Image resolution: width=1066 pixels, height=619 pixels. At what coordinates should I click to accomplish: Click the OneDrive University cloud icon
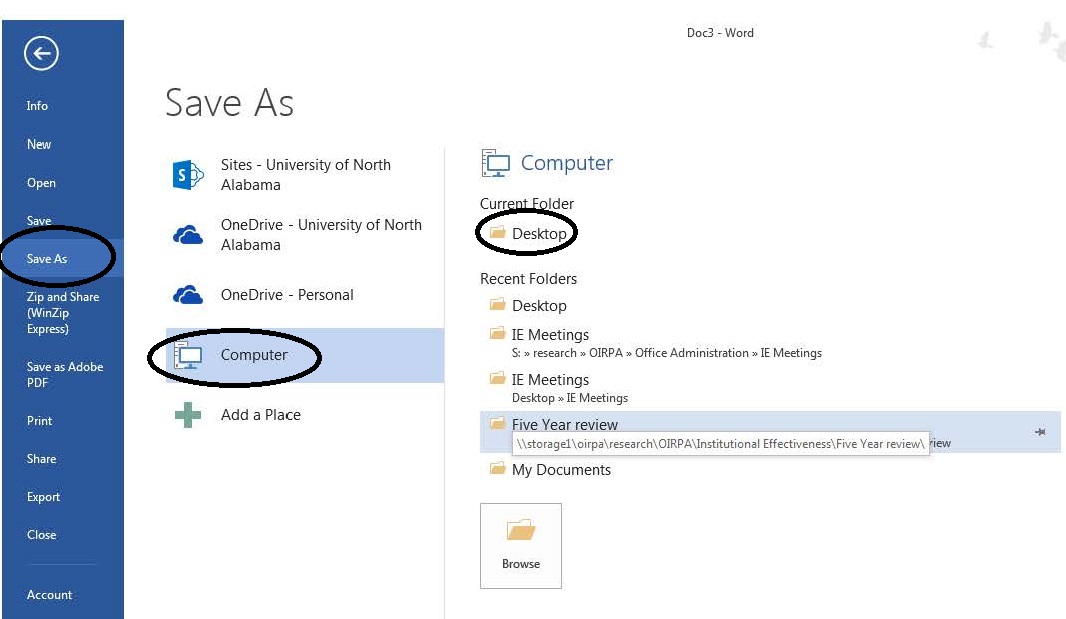188,235
